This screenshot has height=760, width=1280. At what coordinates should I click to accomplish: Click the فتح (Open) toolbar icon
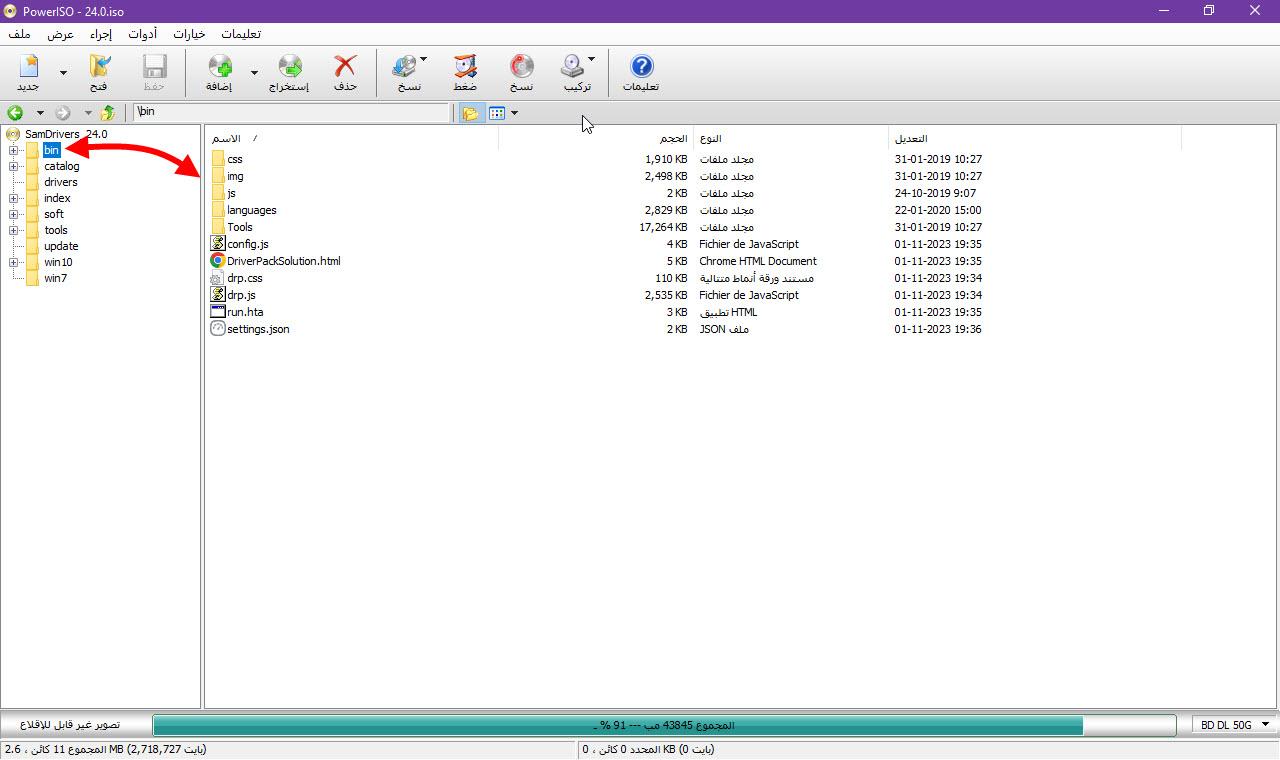coord(99,67)
